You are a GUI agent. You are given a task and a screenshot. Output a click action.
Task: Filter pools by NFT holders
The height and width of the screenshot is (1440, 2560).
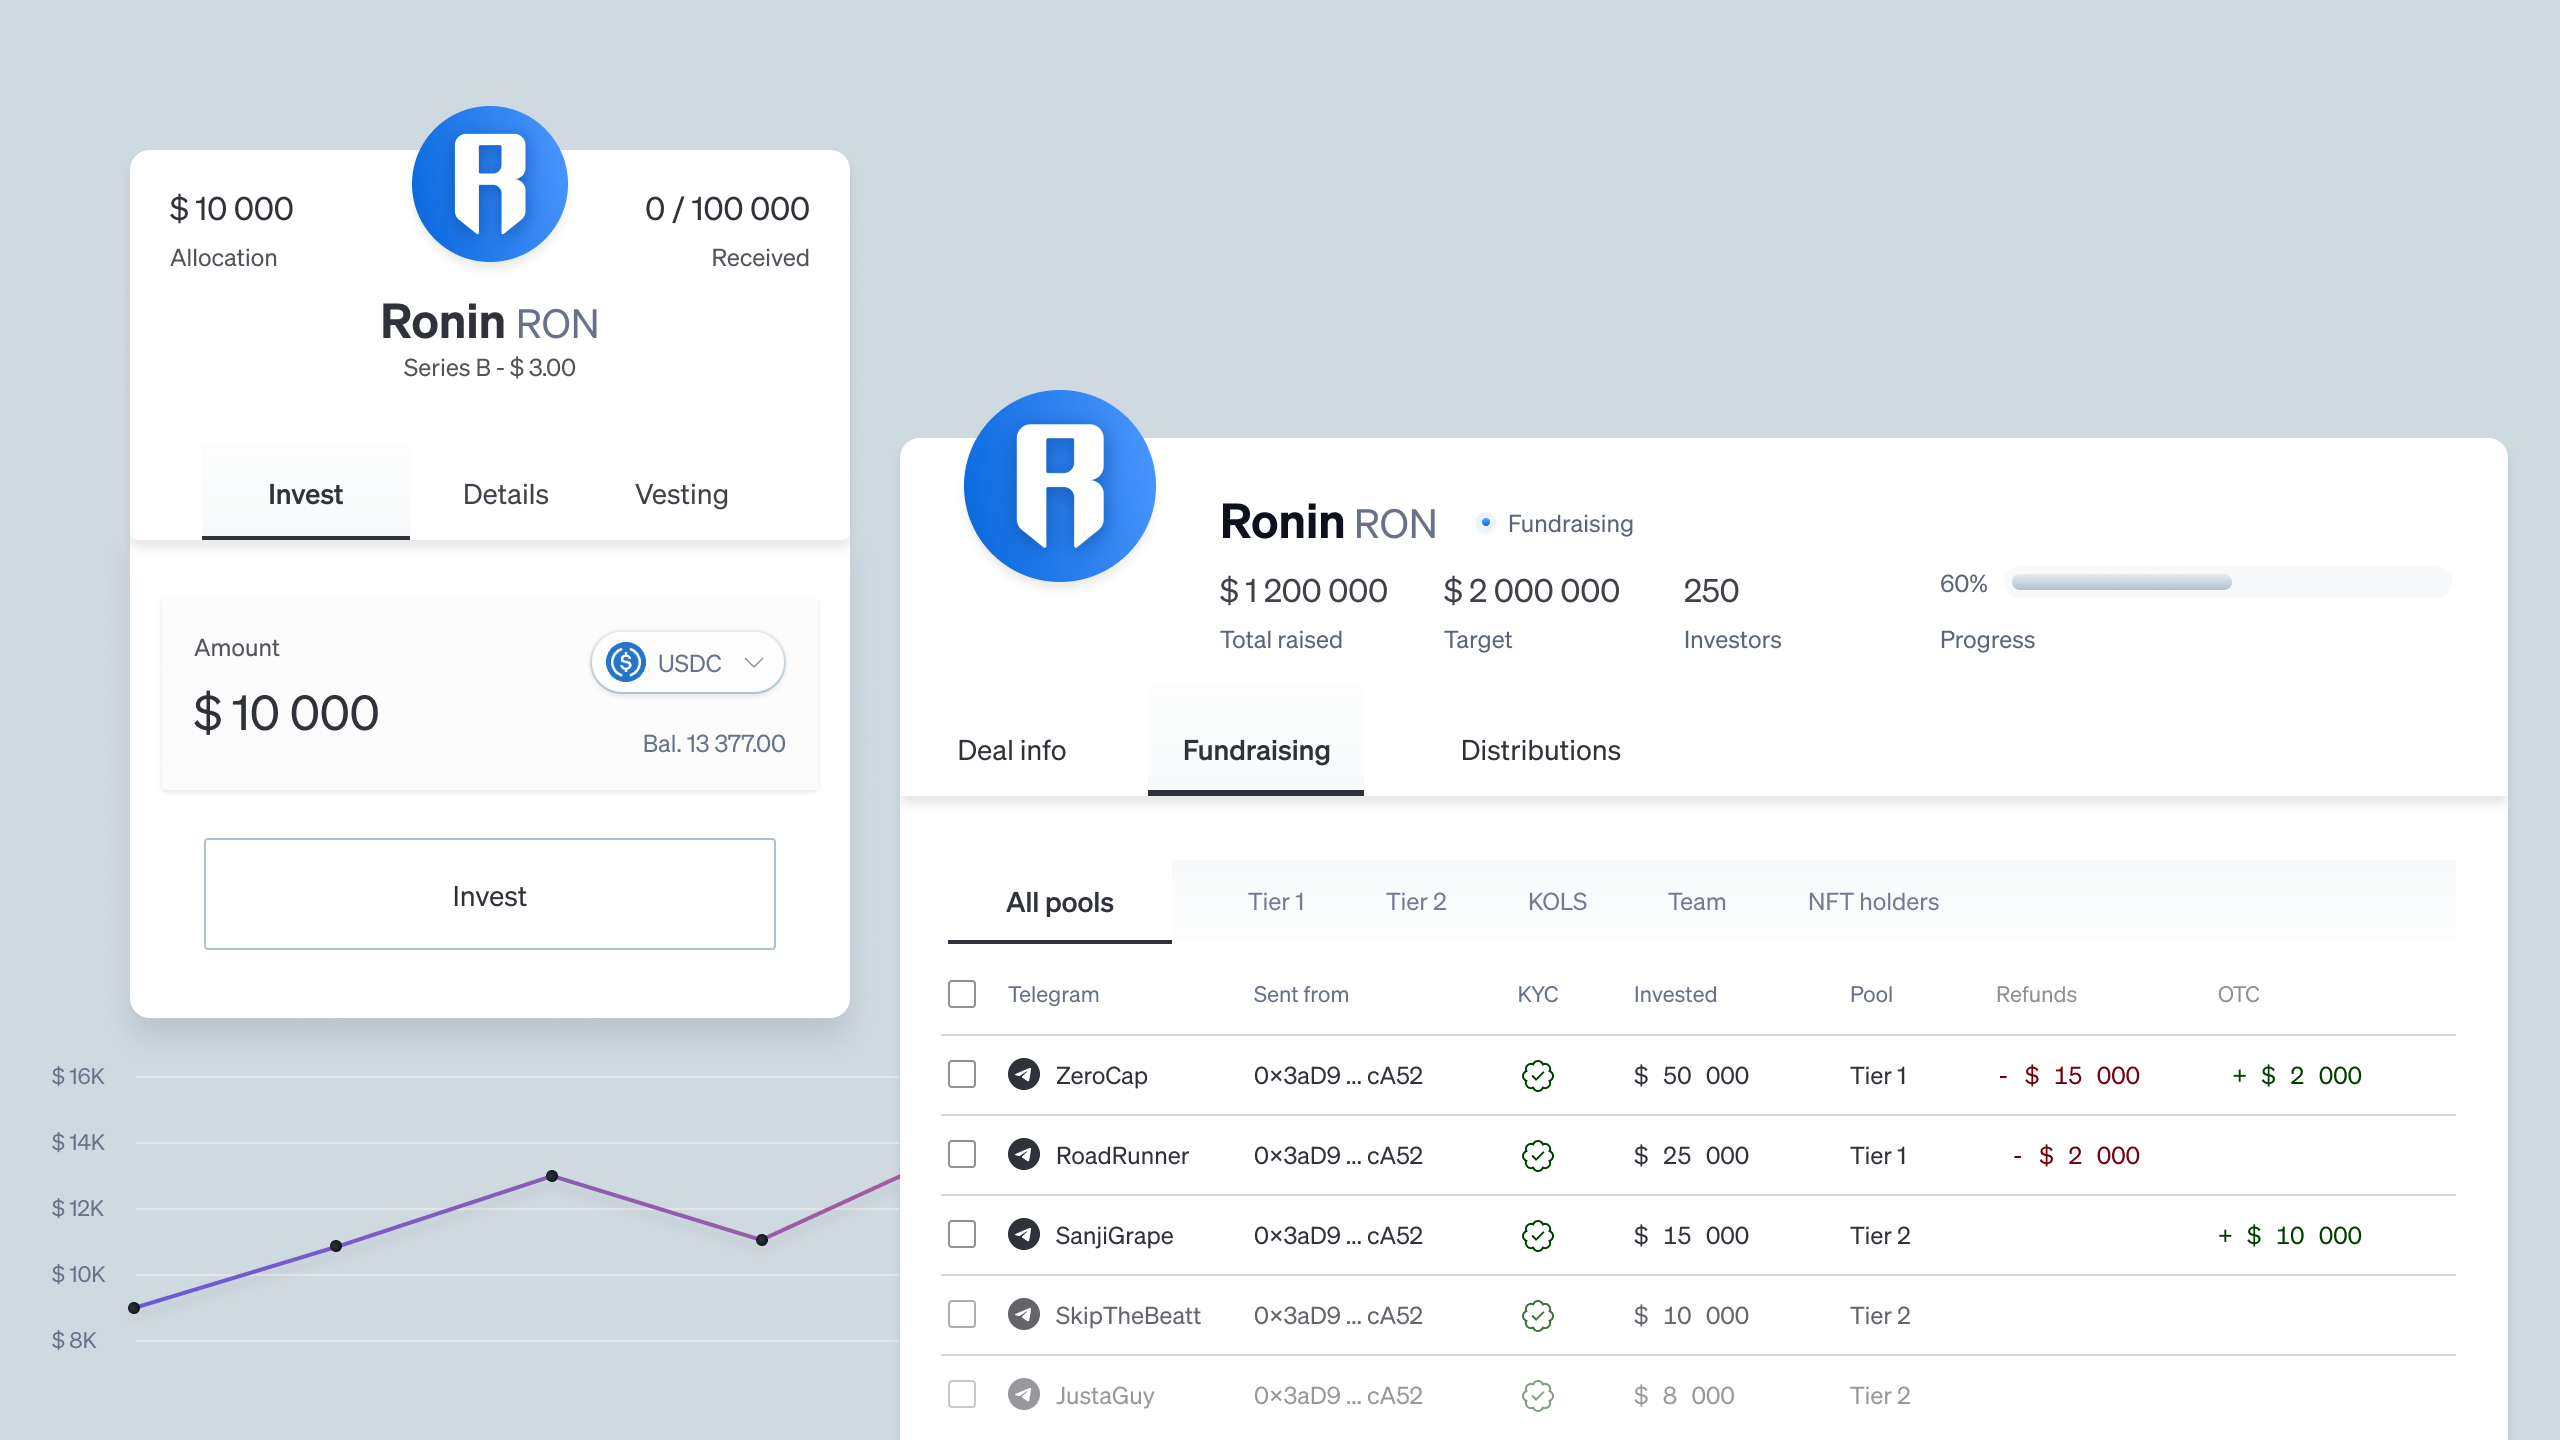click(1872, 902)
